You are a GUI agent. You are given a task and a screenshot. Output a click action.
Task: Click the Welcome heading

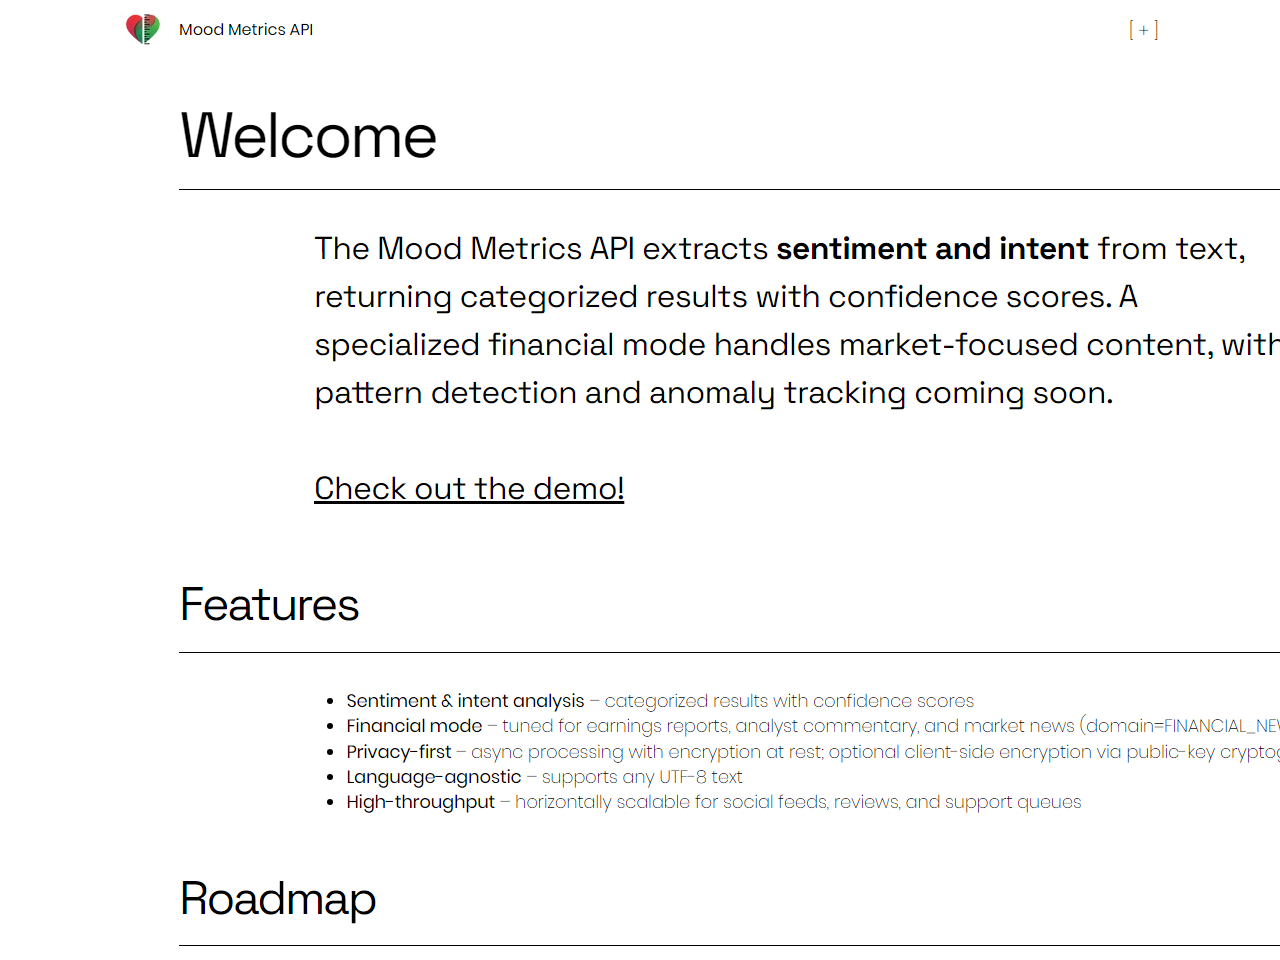point(308,136)
